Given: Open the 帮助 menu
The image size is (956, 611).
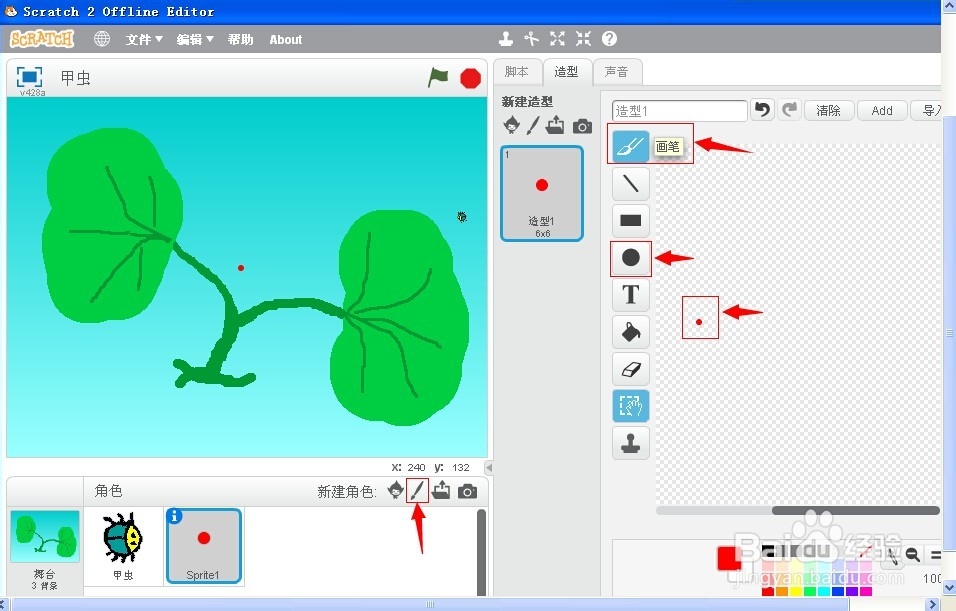Looking at the screenshot, I should (x=240, y=40).
